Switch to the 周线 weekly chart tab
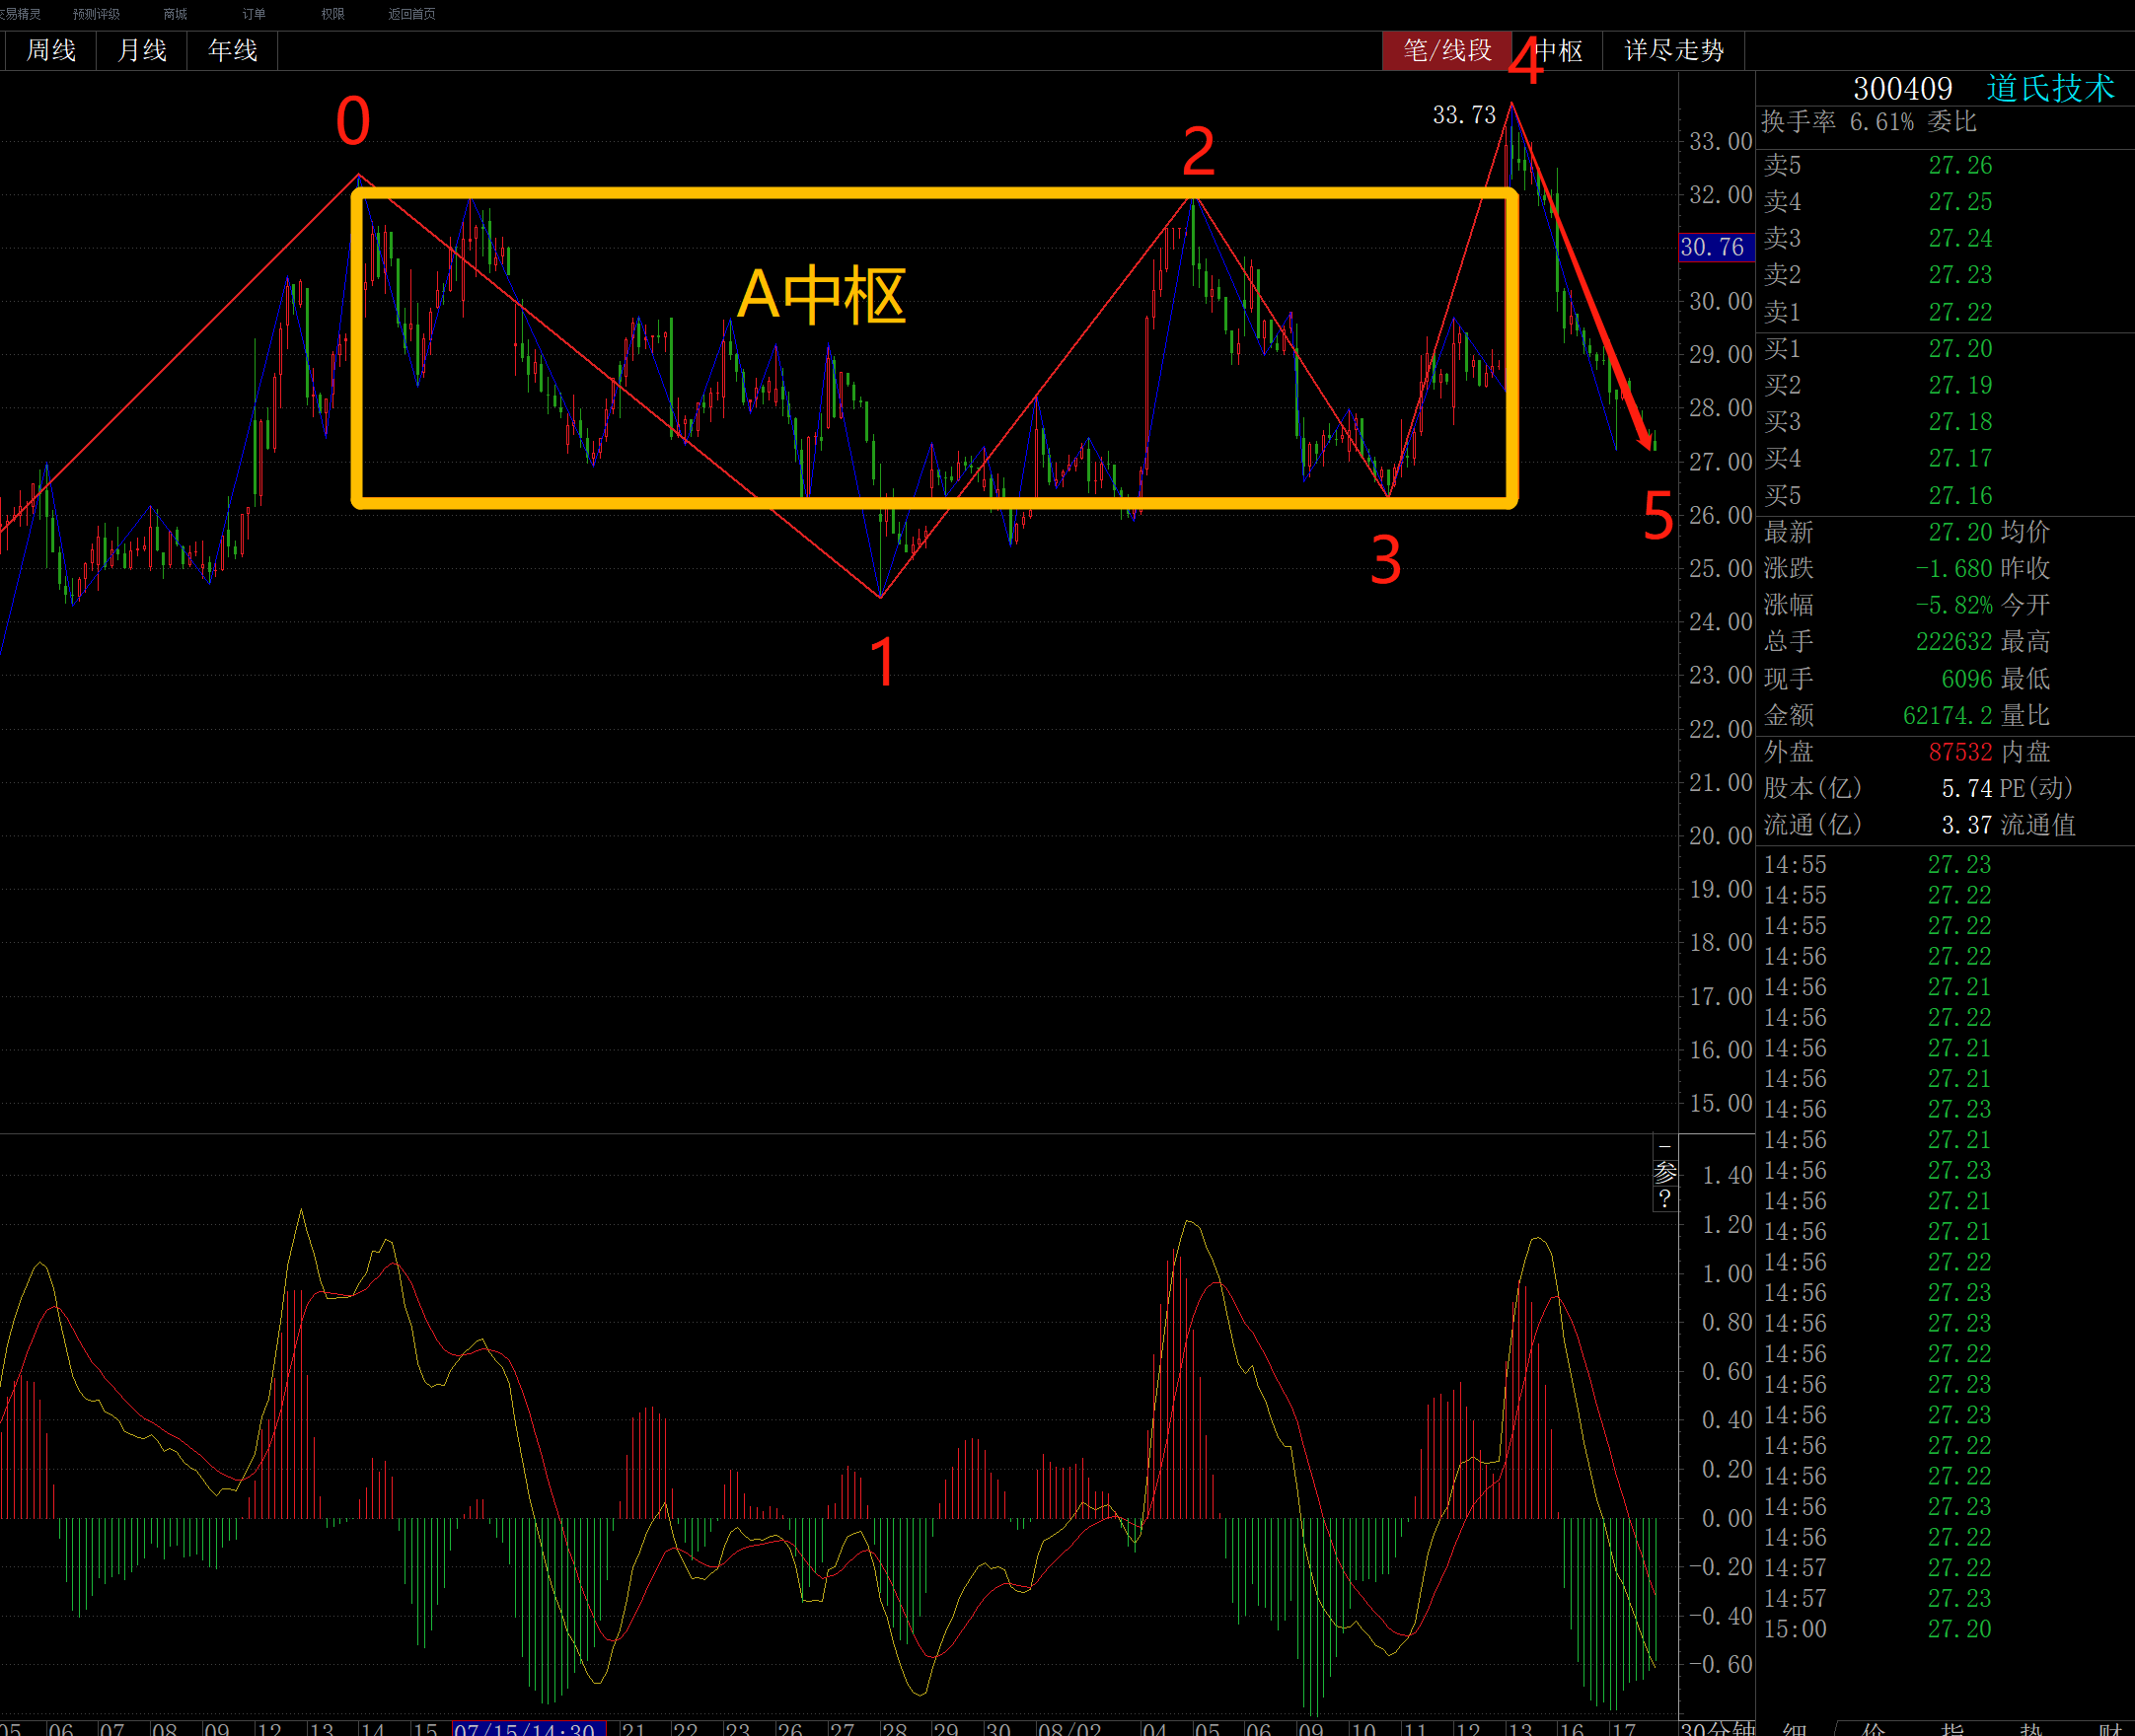The width and height of the screenshot is (2135, 1736). coord(51,50)
